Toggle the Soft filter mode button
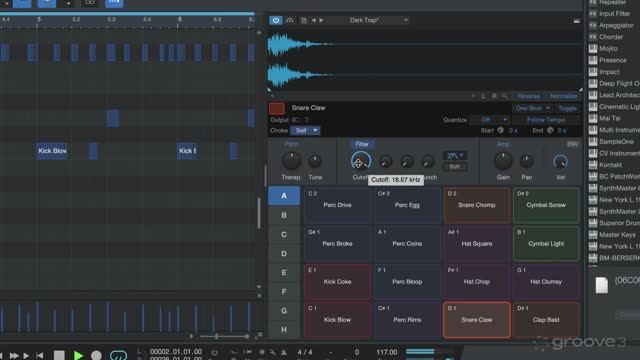The image size is (640, 360). [x=455, y=167]
